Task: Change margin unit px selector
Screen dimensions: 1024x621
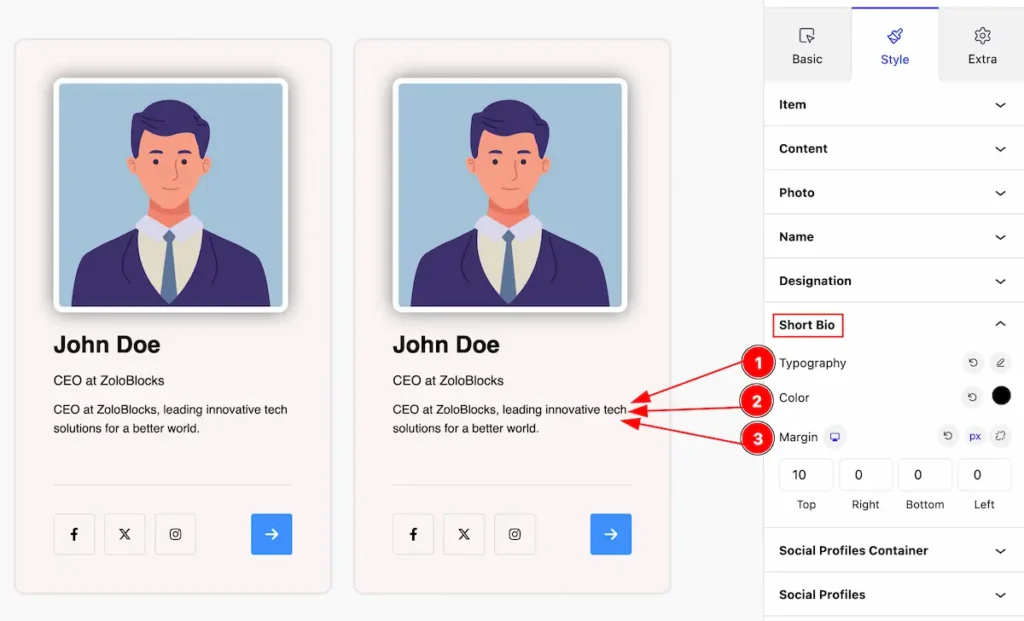Action: coord(974,436)
